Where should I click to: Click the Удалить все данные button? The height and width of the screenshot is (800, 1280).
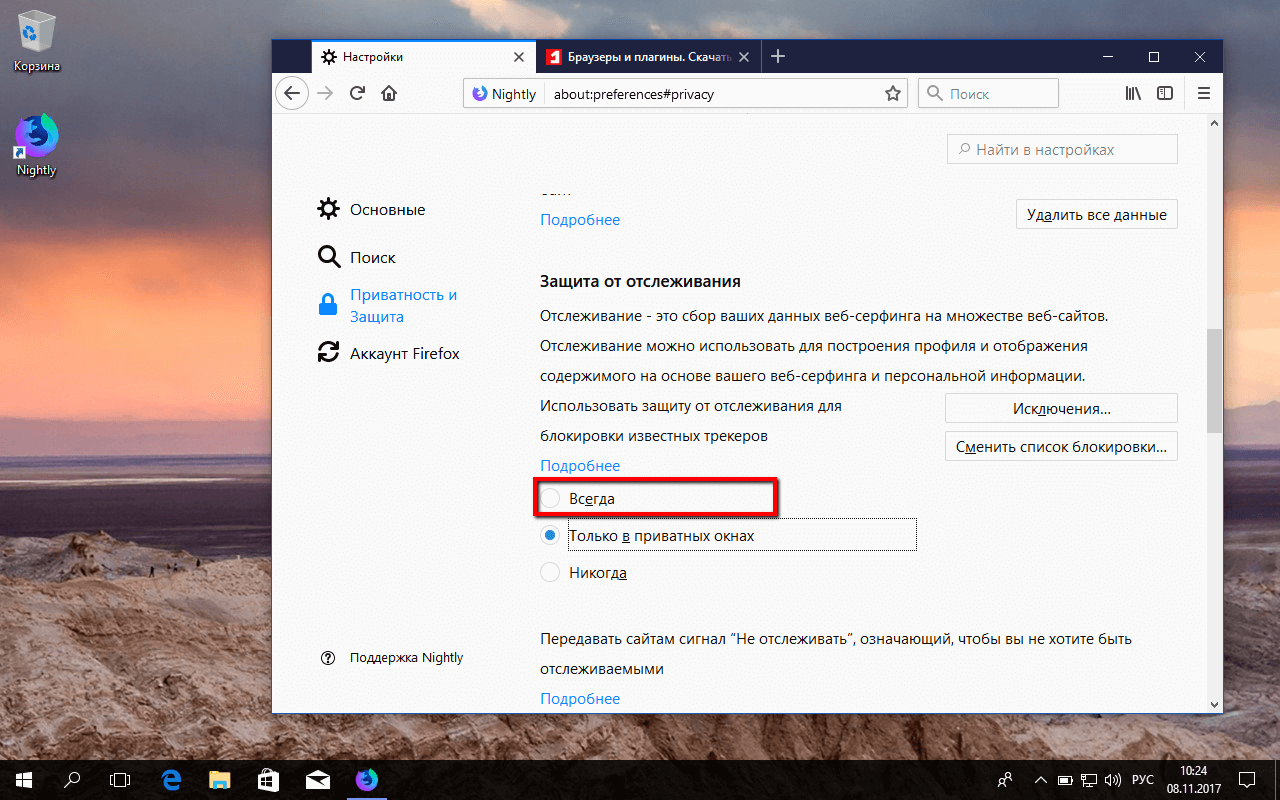click(1096, 213)
